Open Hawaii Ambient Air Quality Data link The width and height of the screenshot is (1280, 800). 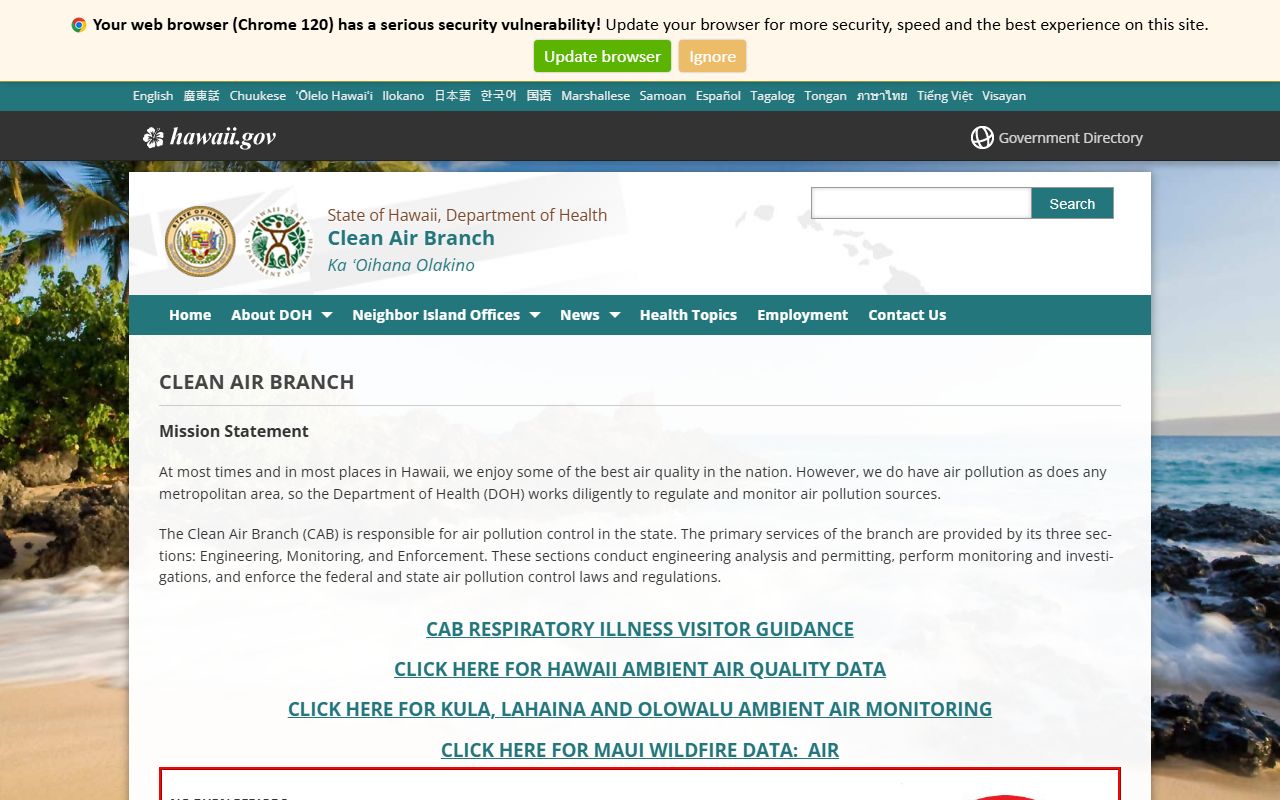[640, 669]
